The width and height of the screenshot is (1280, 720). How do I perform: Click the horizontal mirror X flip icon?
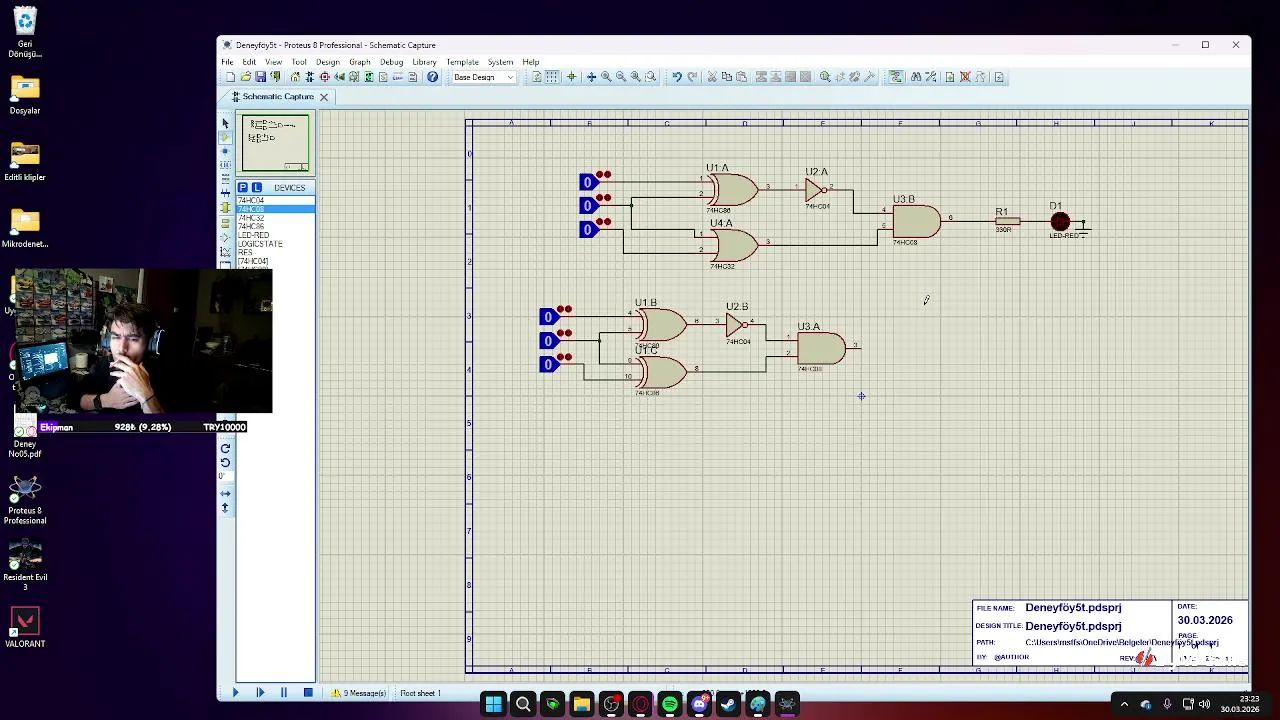[225, 493]
